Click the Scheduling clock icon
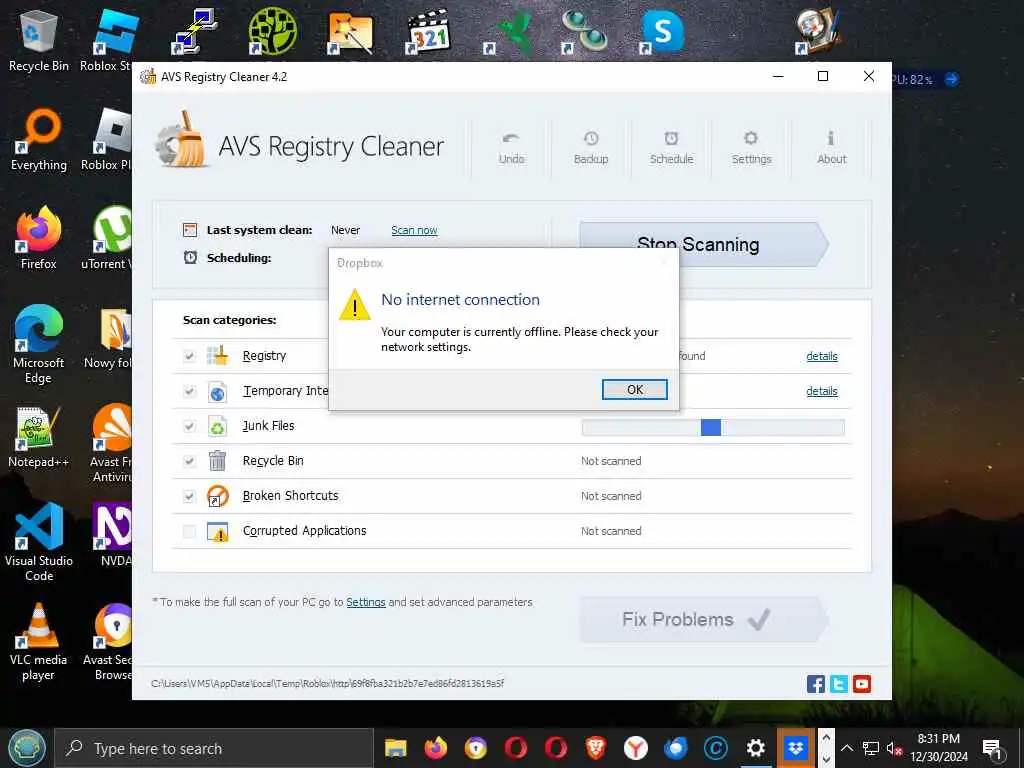1024x768 pixels. [x=190, y=257]
